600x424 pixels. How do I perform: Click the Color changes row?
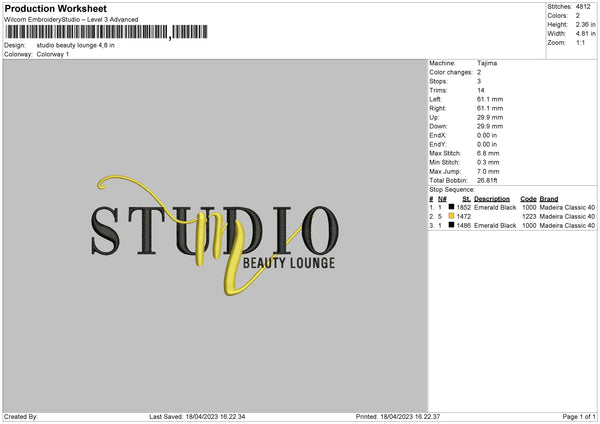click(x=455, y=72)
